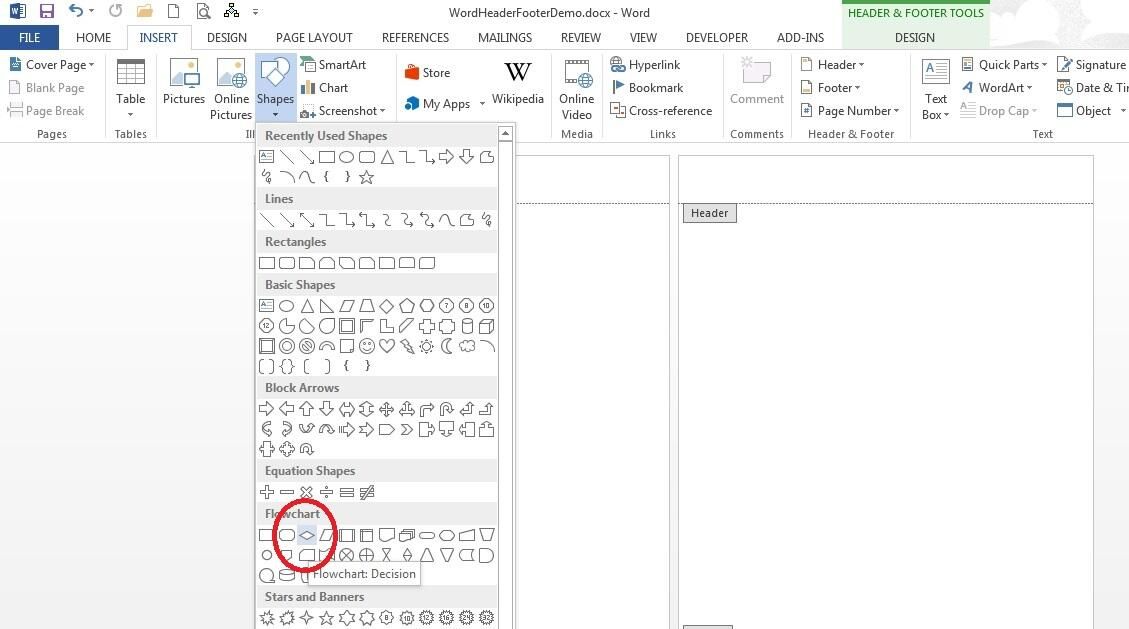Open the Header dropdown
Viewport: 1129px width, 629px height.
tap(835, 64)
